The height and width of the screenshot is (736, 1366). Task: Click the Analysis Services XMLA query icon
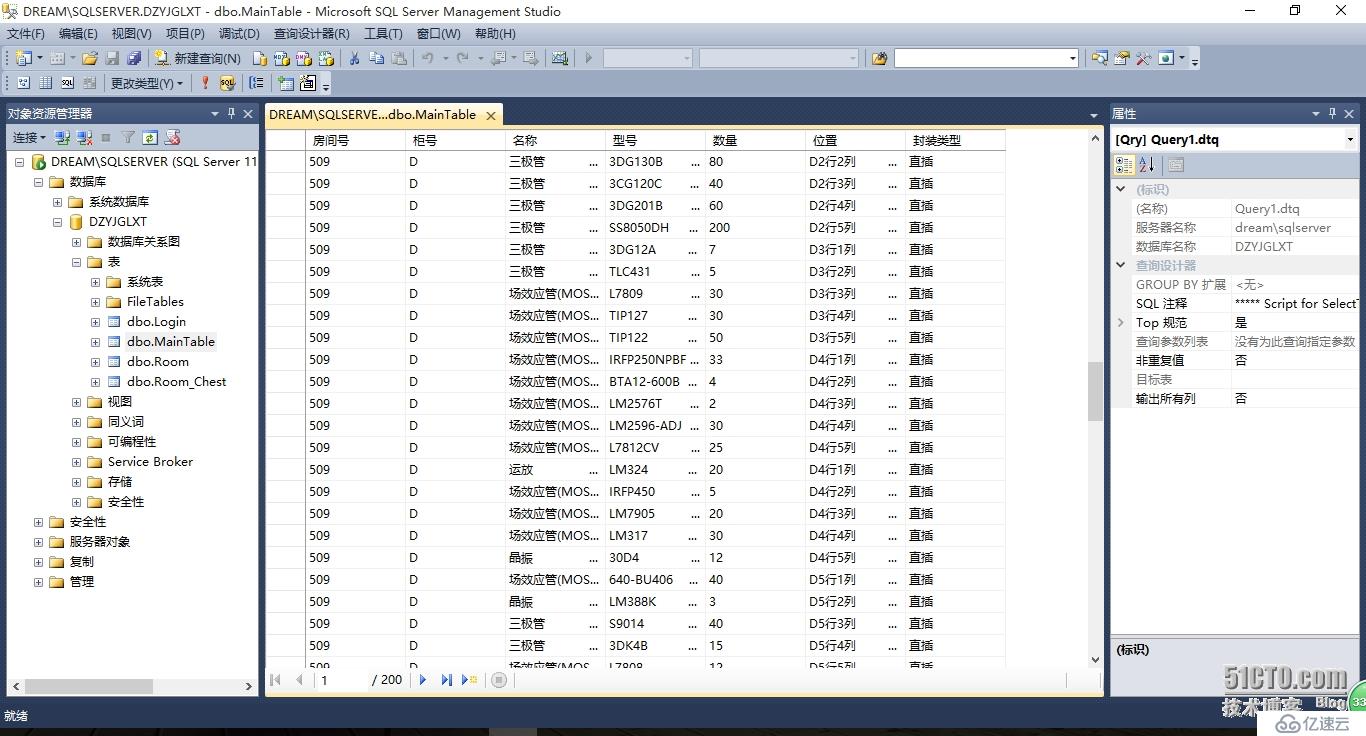pos(325,58)
